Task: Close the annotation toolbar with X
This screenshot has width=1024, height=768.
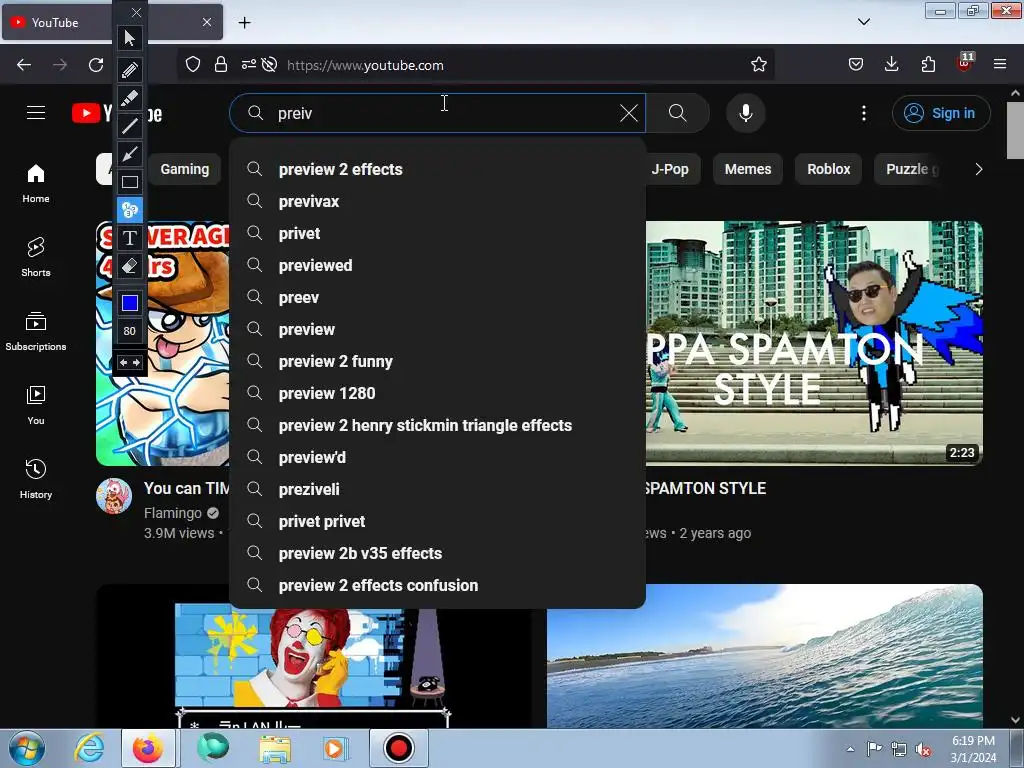Action: (x=136, y=12)
